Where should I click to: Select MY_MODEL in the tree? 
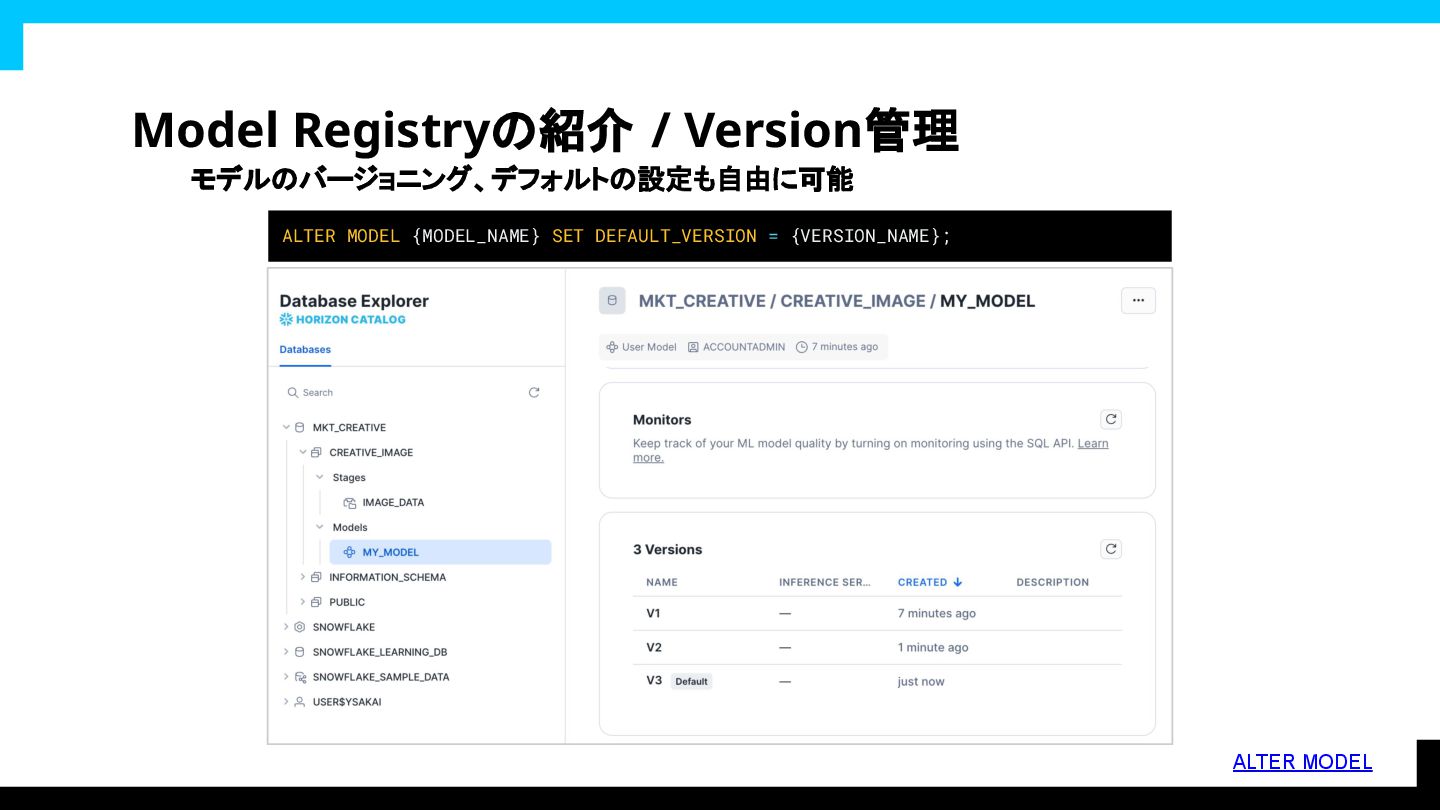(440, 552)
